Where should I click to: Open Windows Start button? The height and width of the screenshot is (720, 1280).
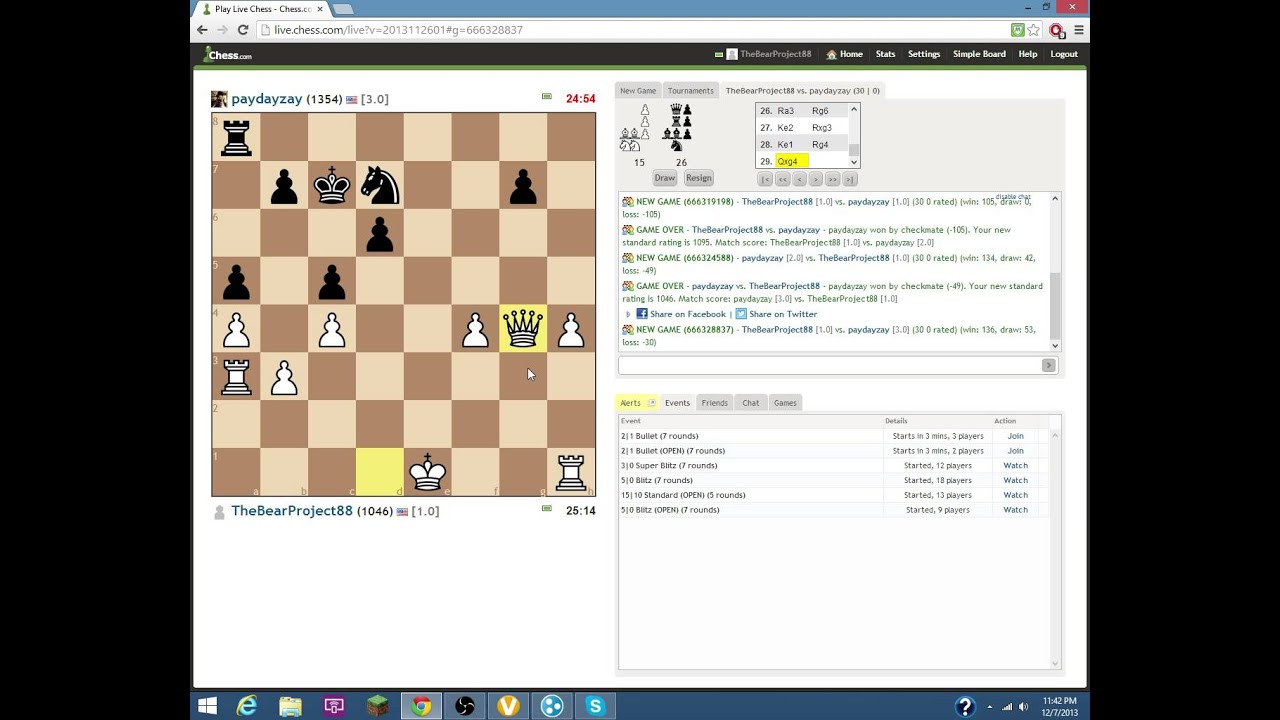pyautogui.click(x=207, y=706)
